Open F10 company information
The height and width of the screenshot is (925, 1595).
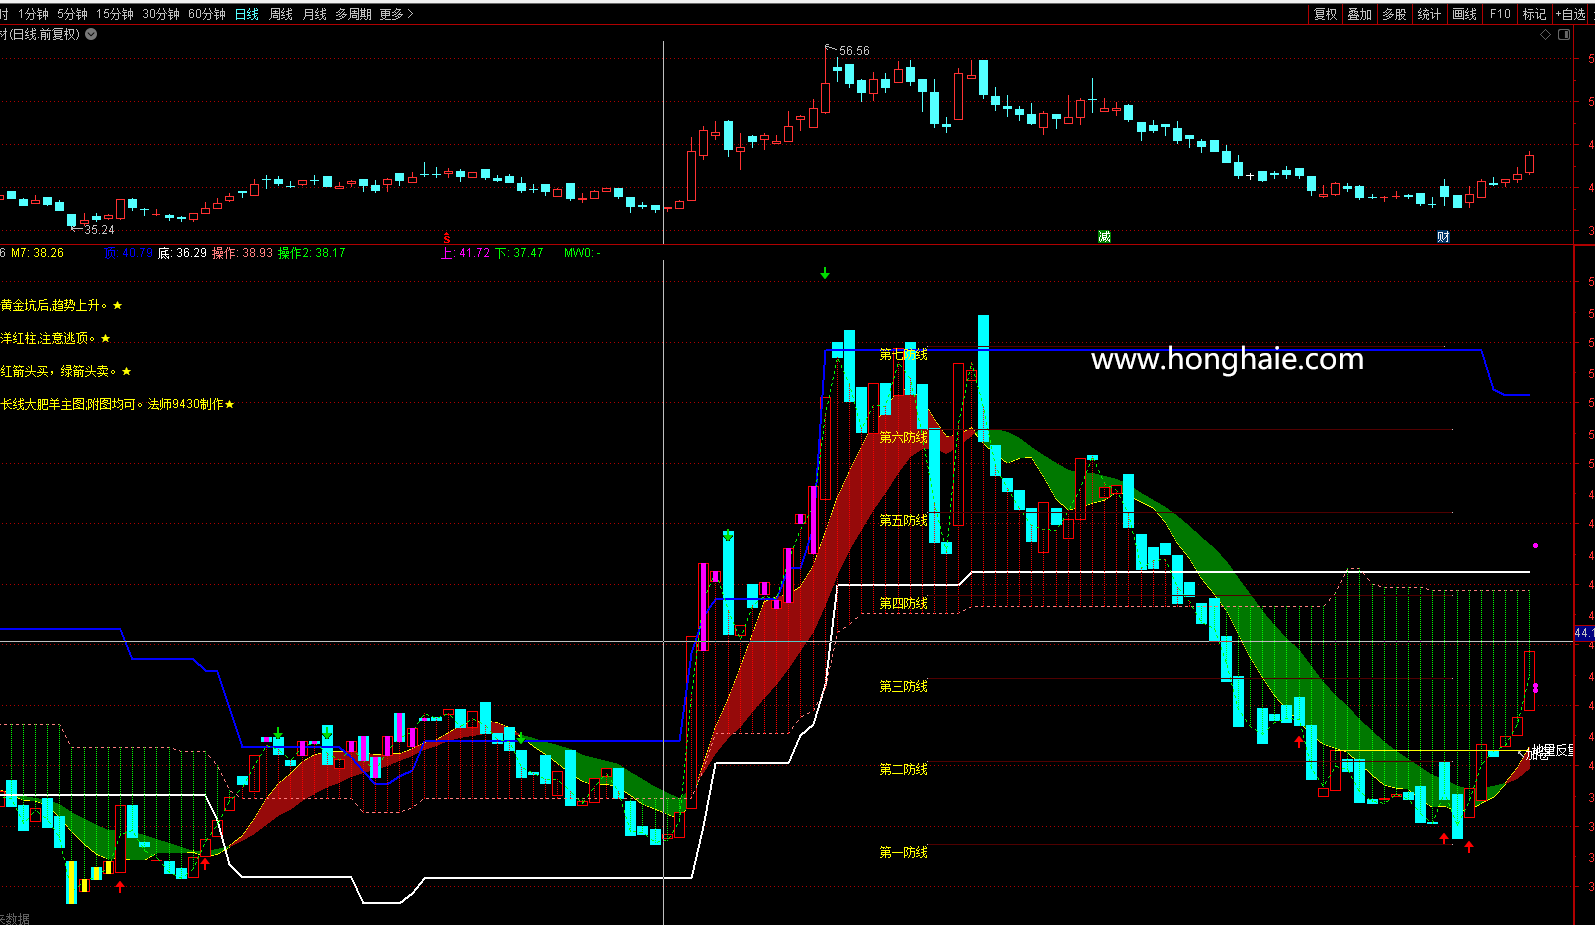[1500, 14]
